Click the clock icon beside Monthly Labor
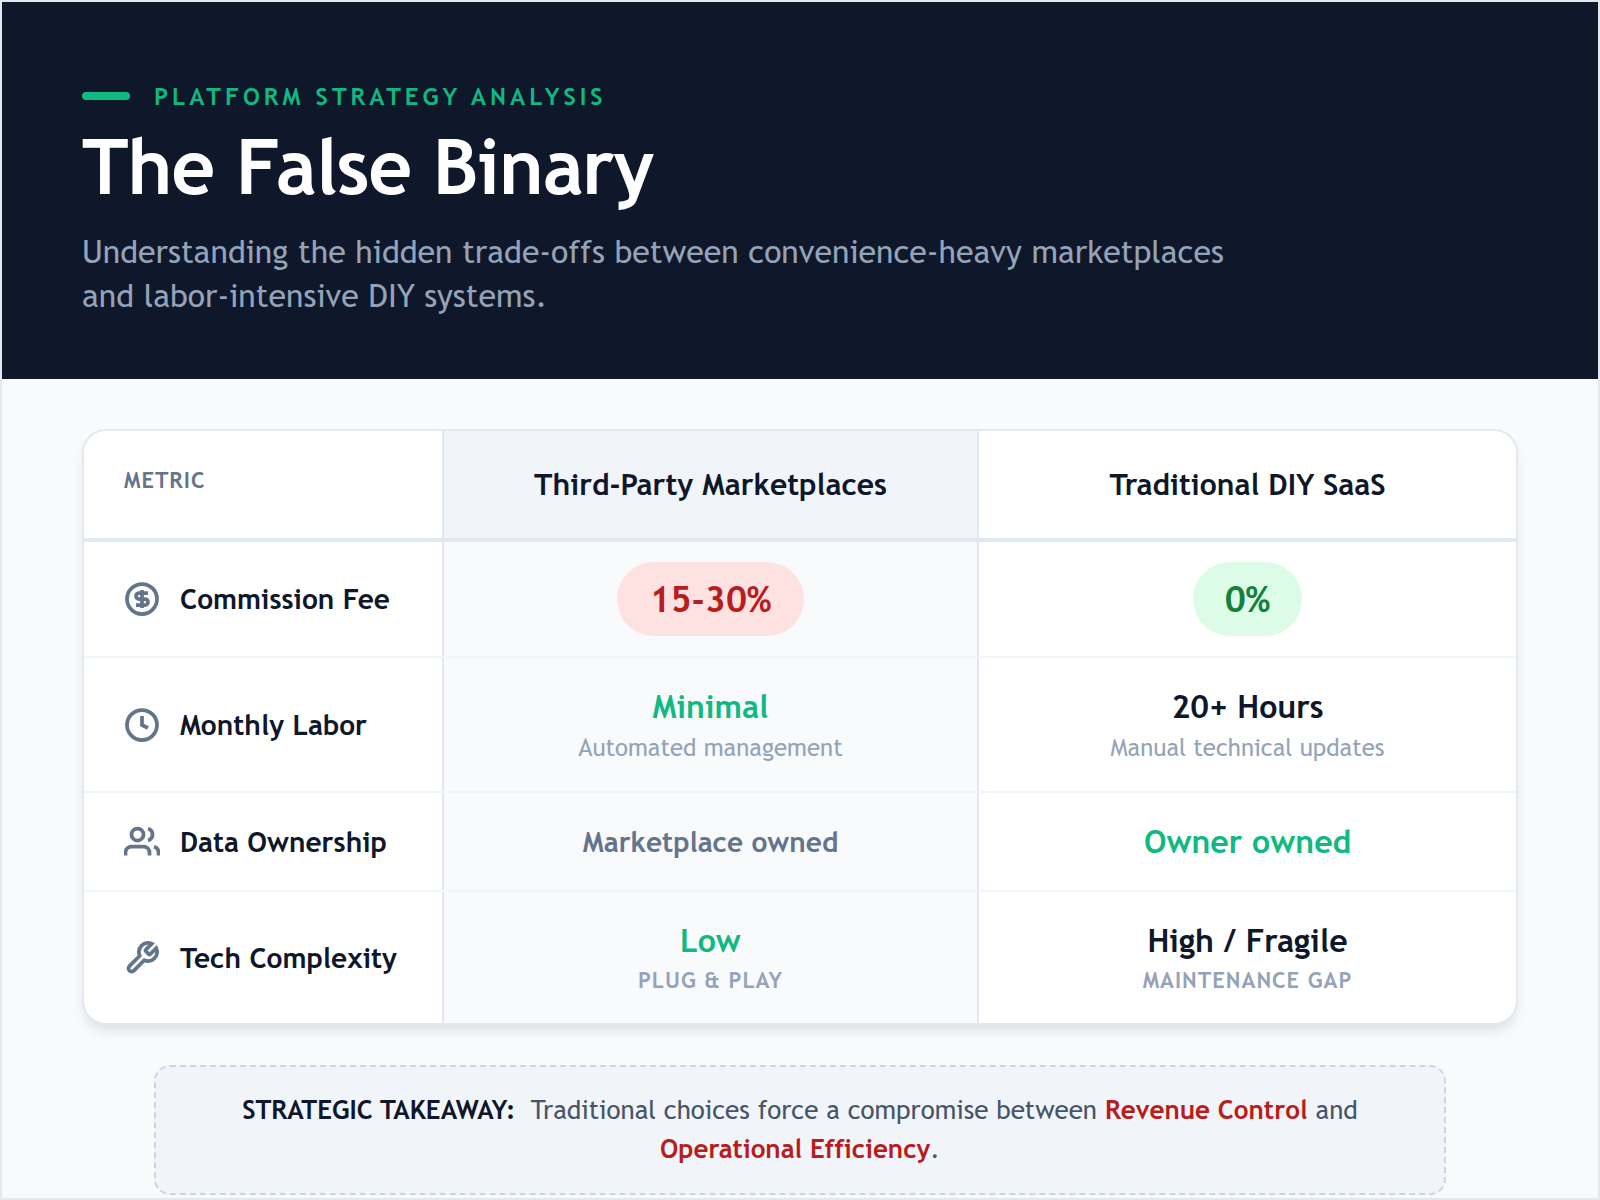 coord(142,725)
